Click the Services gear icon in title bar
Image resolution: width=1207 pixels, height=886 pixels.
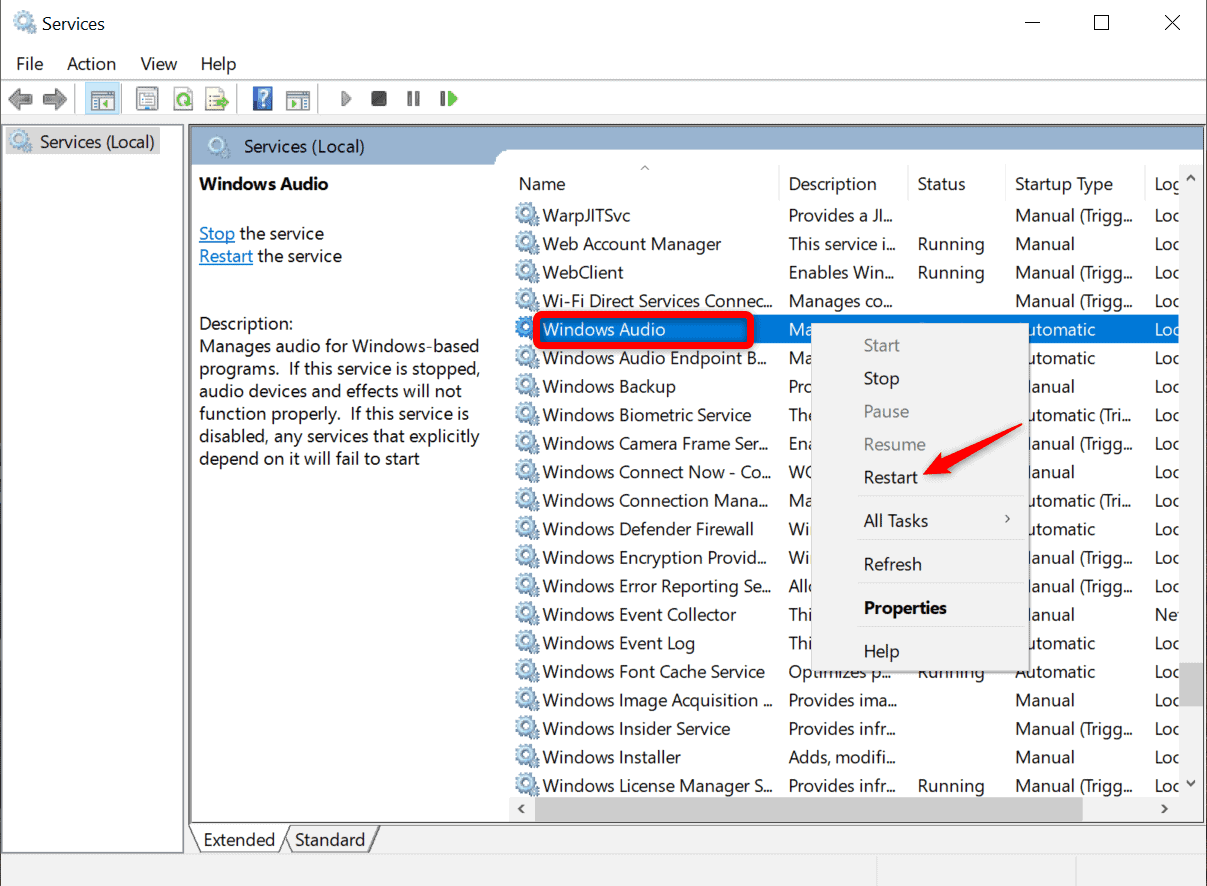click(x=24, y=22)
